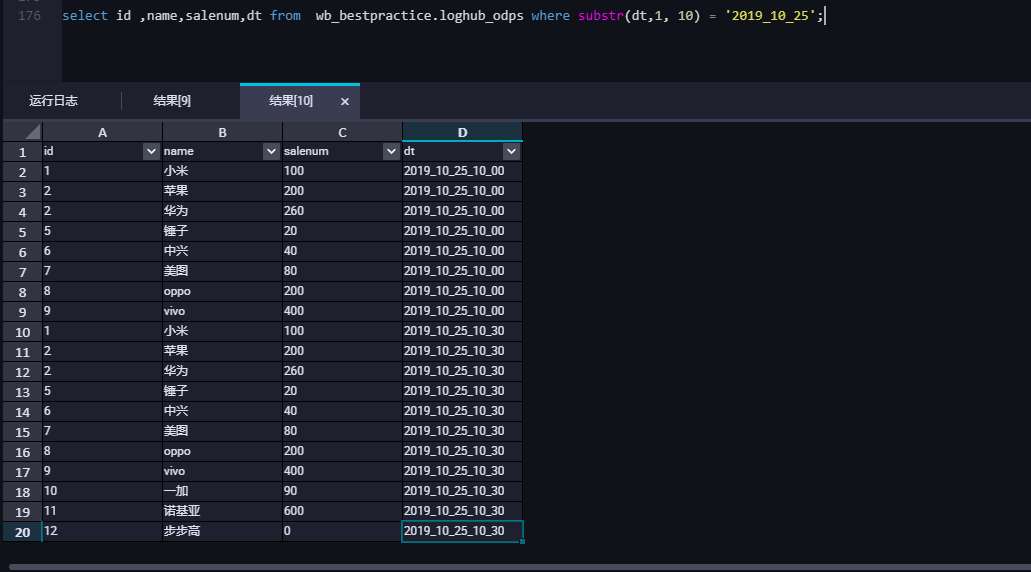Click dt cell in row 10

(x=462, y=331)
